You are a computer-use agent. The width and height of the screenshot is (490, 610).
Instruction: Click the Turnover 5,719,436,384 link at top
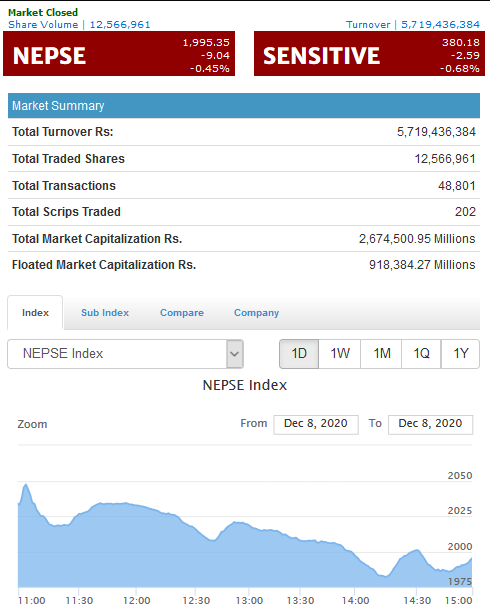pyautogui.click(x=413, y=25)
